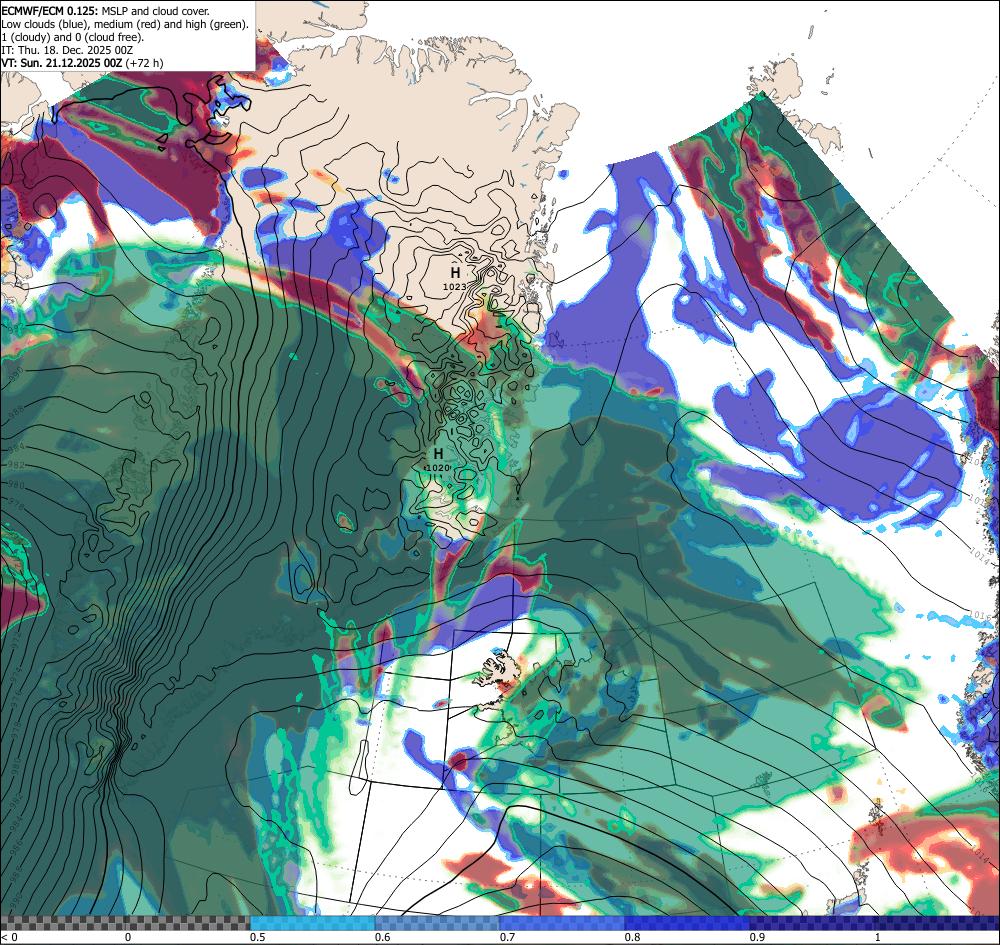1000x945 pixels.
Task: Click the 0.6–0.7 color scale segment
Action: coord(438,923)
